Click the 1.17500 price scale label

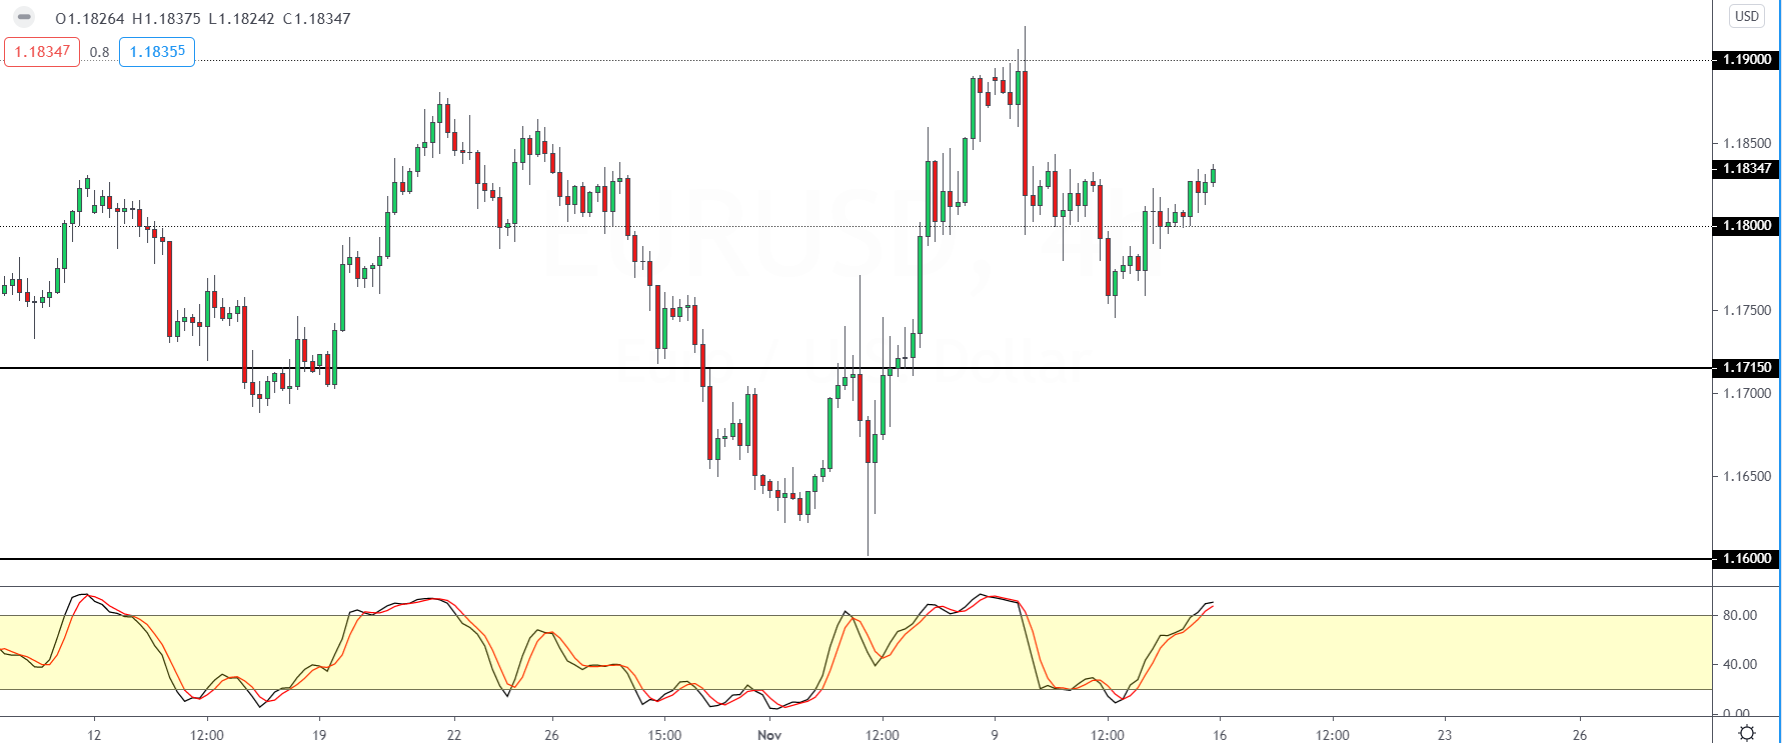[1746, 311]
